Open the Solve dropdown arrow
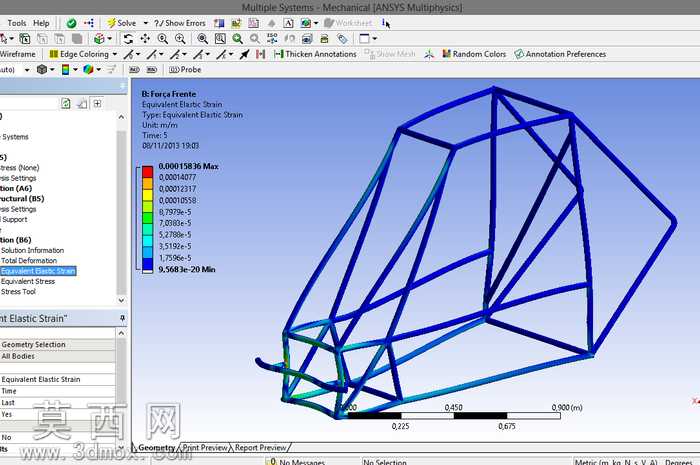Screen dimensions: 700x465 click(146, 23)
